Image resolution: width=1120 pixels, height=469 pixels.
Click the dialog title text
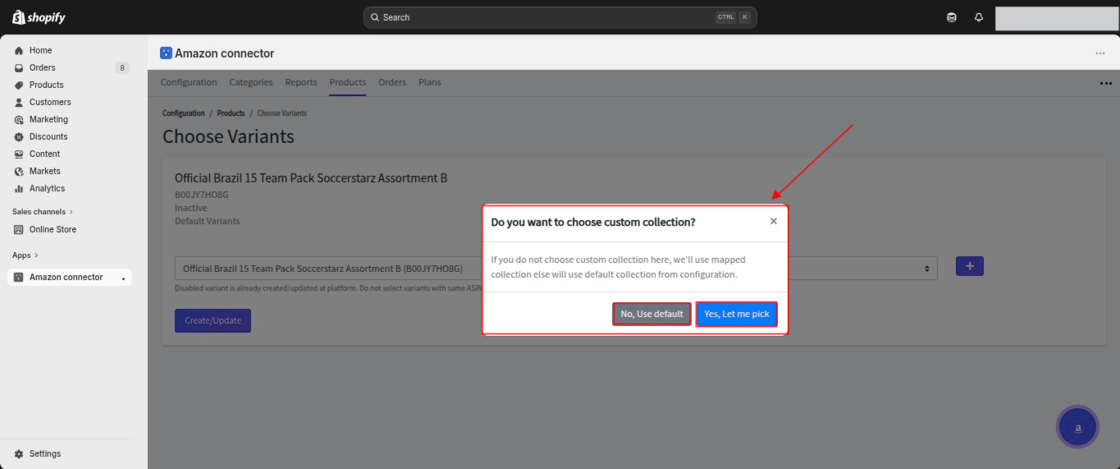click(593, 222)
